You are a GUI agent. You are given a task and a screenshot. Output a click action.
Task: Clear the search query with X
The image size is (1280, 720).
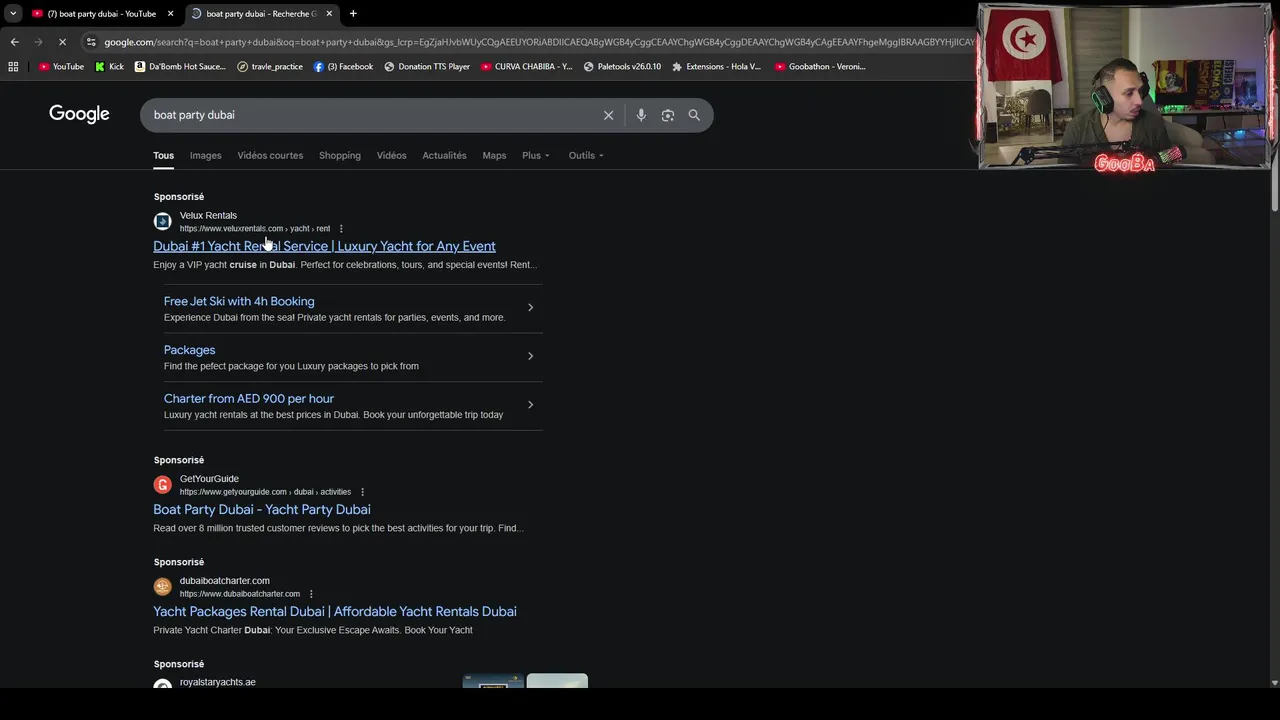[x=608, y=115]
